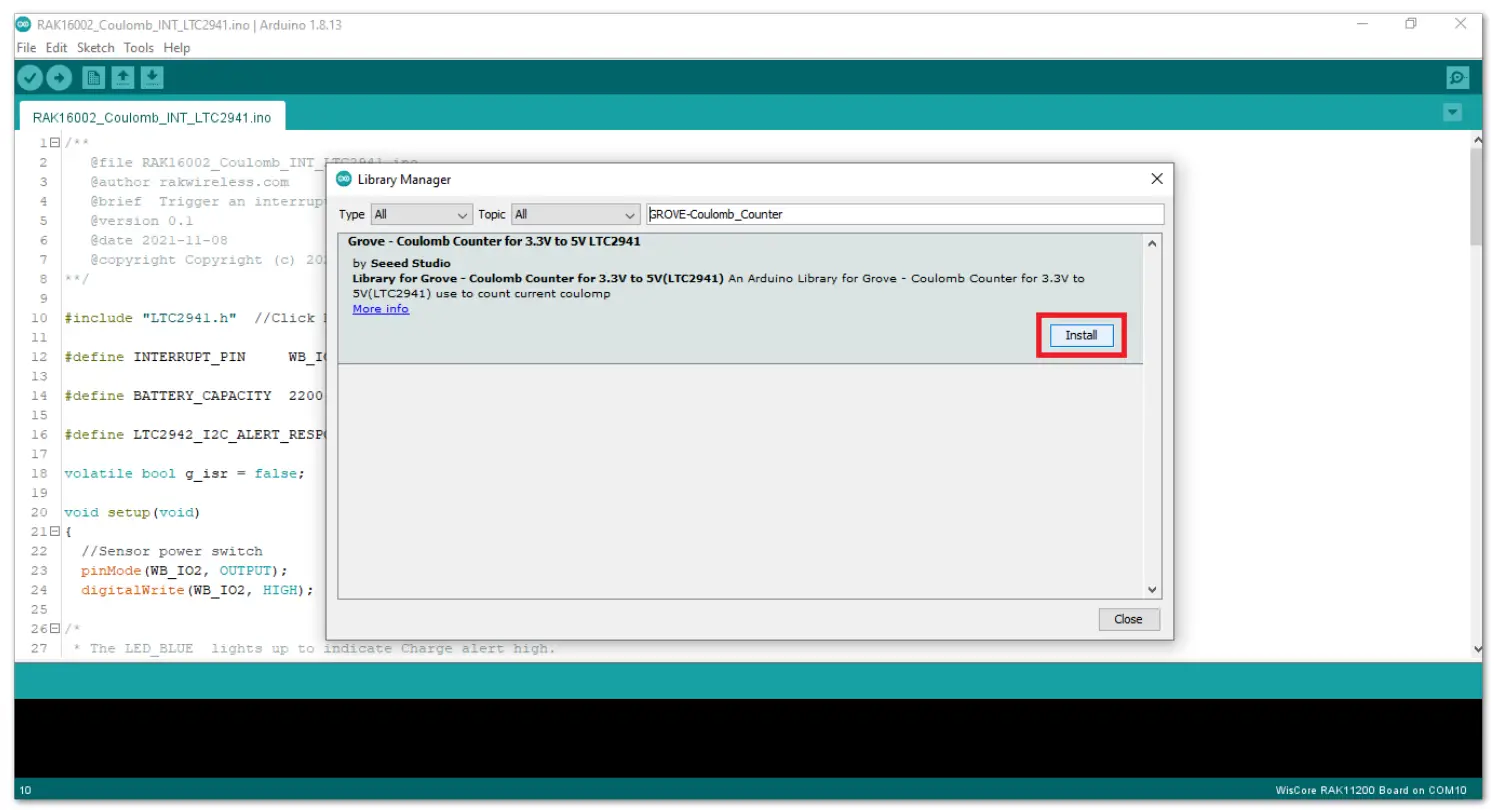This screenshot has width=1506, height=810.
Task: Open the tab options dropdown arrow
Action: [x=1453, y=113]
